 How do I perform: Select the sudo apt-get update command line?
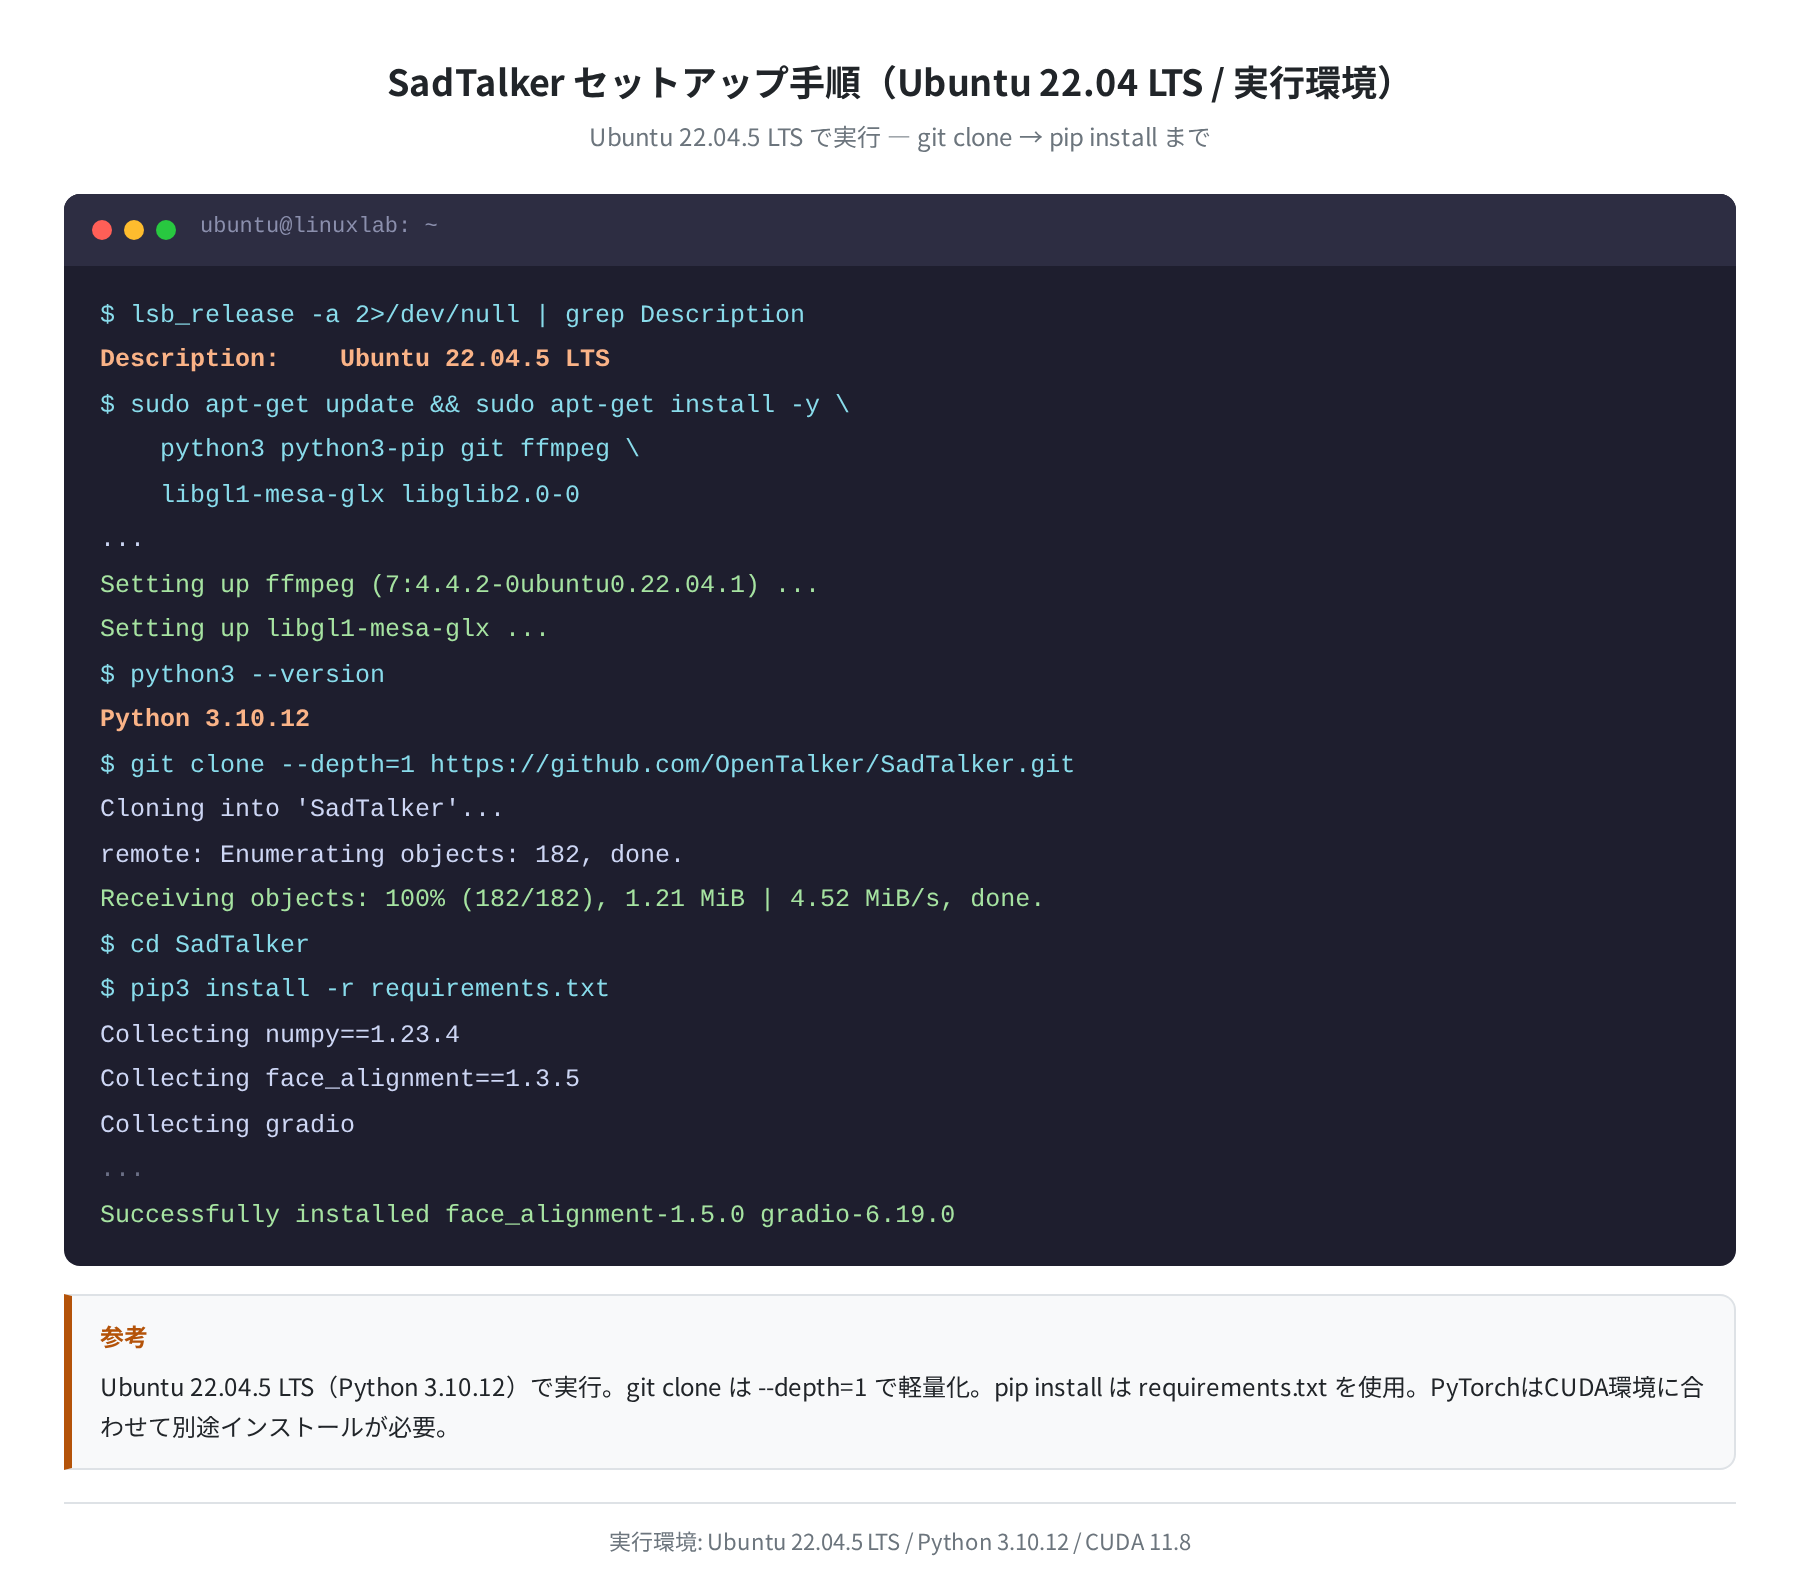pyautogui.click(x=475, y=404)
